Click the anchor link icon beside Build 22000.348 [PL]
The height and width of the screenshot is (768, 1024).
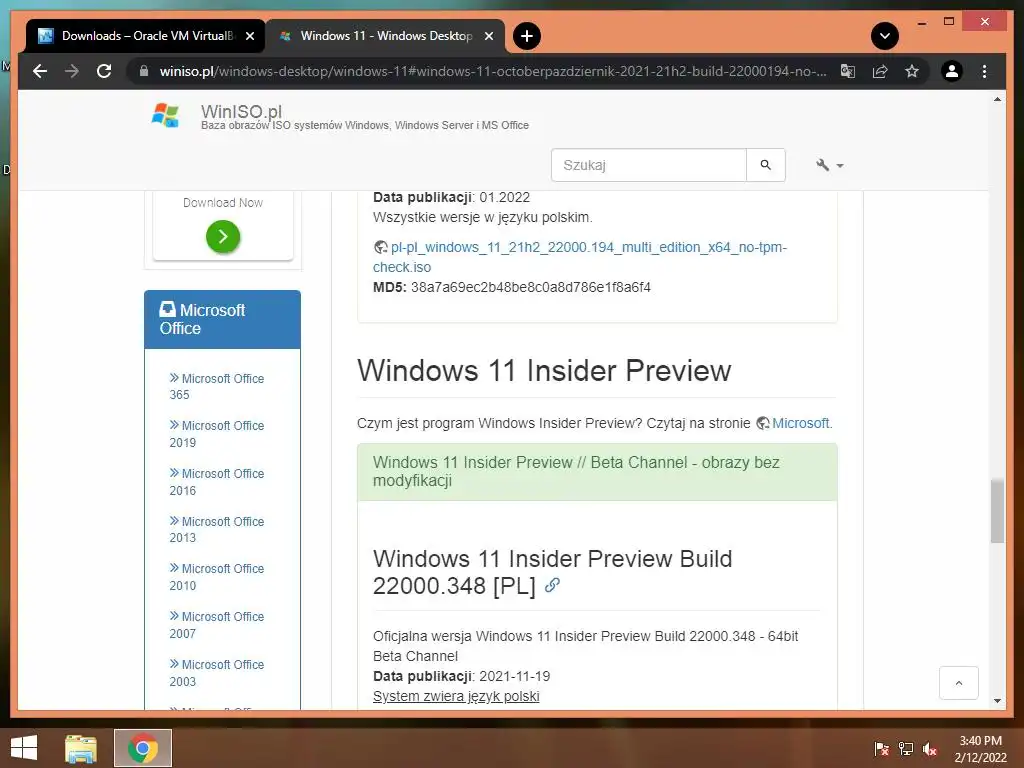tap(552, 585)
